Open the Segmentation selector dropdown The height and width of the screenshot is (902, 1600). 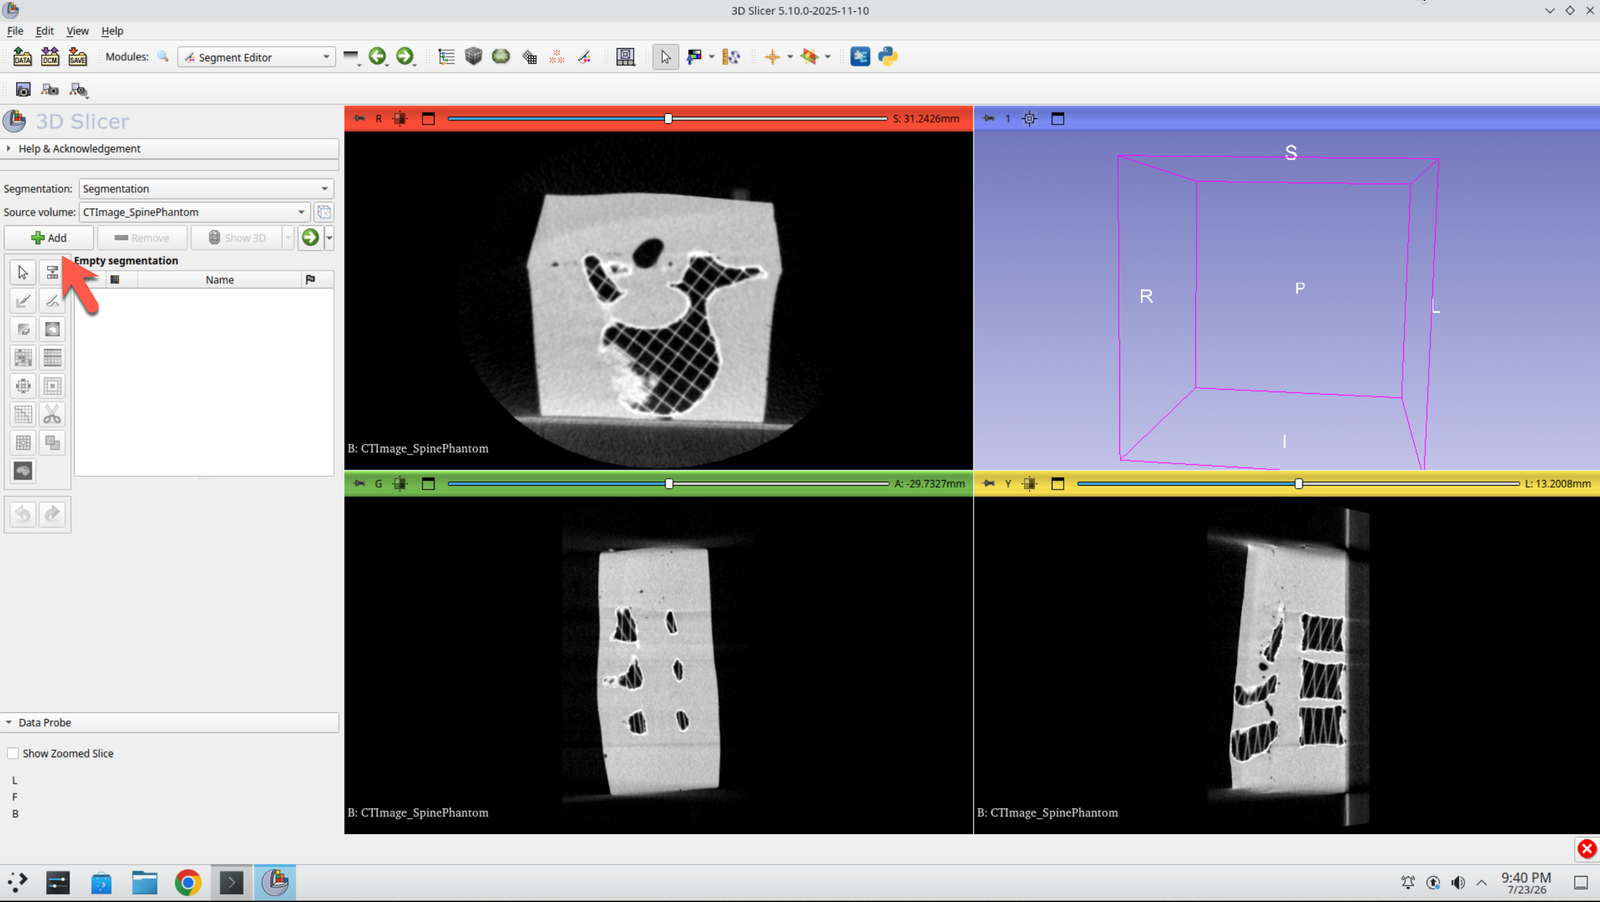(x=206, y=188)
